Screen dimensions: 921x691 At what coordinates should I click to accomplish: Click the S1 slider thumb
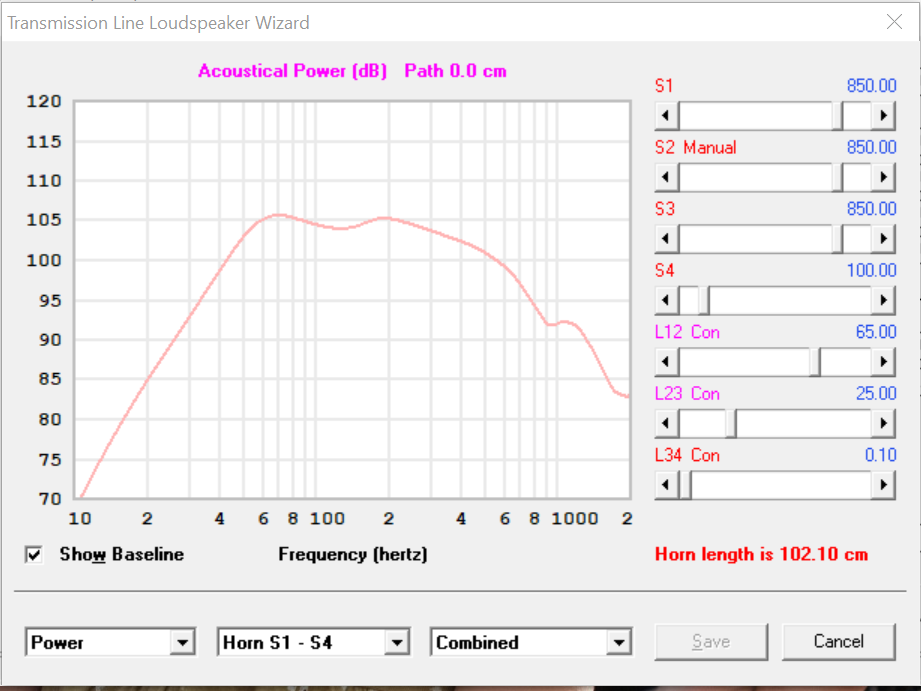[x=838, y=116]
